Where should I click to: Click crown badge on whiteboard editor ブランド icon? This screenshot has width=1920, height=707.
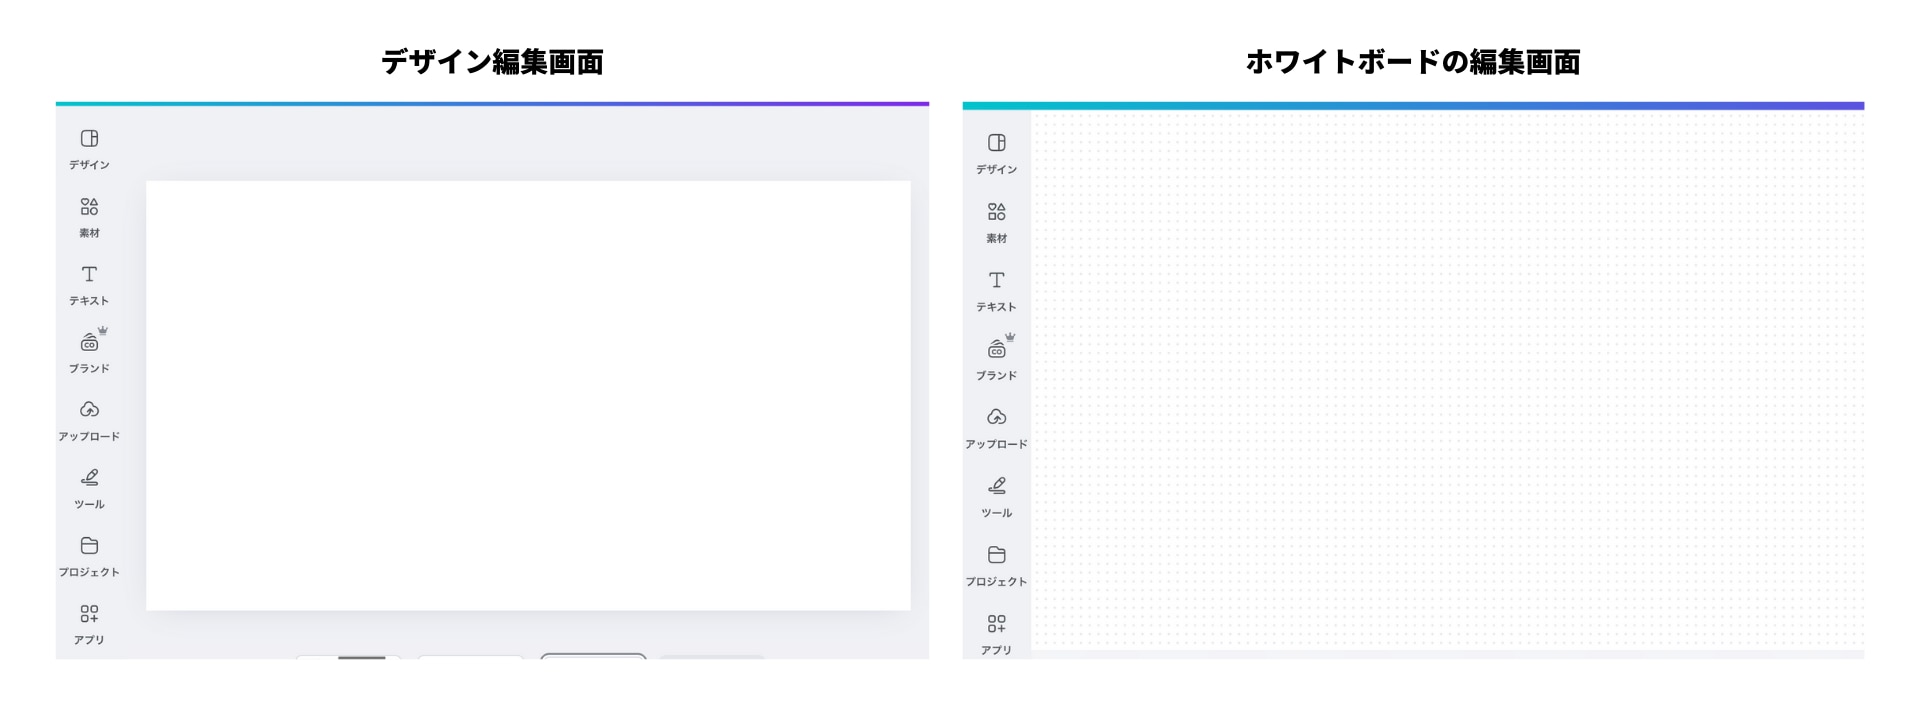[x=1010, y=337]
